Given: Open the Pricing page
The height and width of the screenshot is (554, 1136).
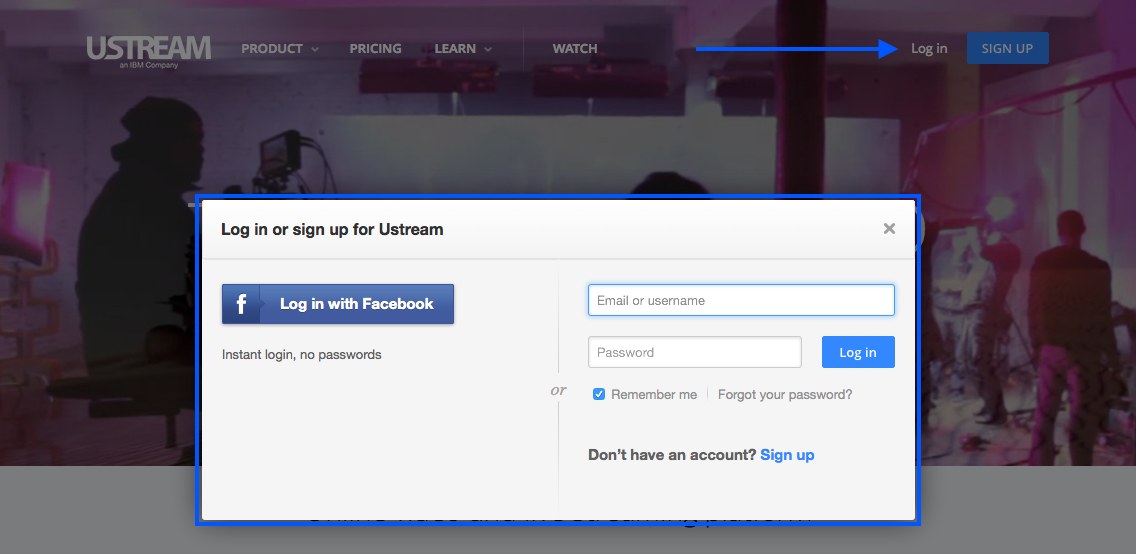Looking at the screenshot, I should point(375,49).
